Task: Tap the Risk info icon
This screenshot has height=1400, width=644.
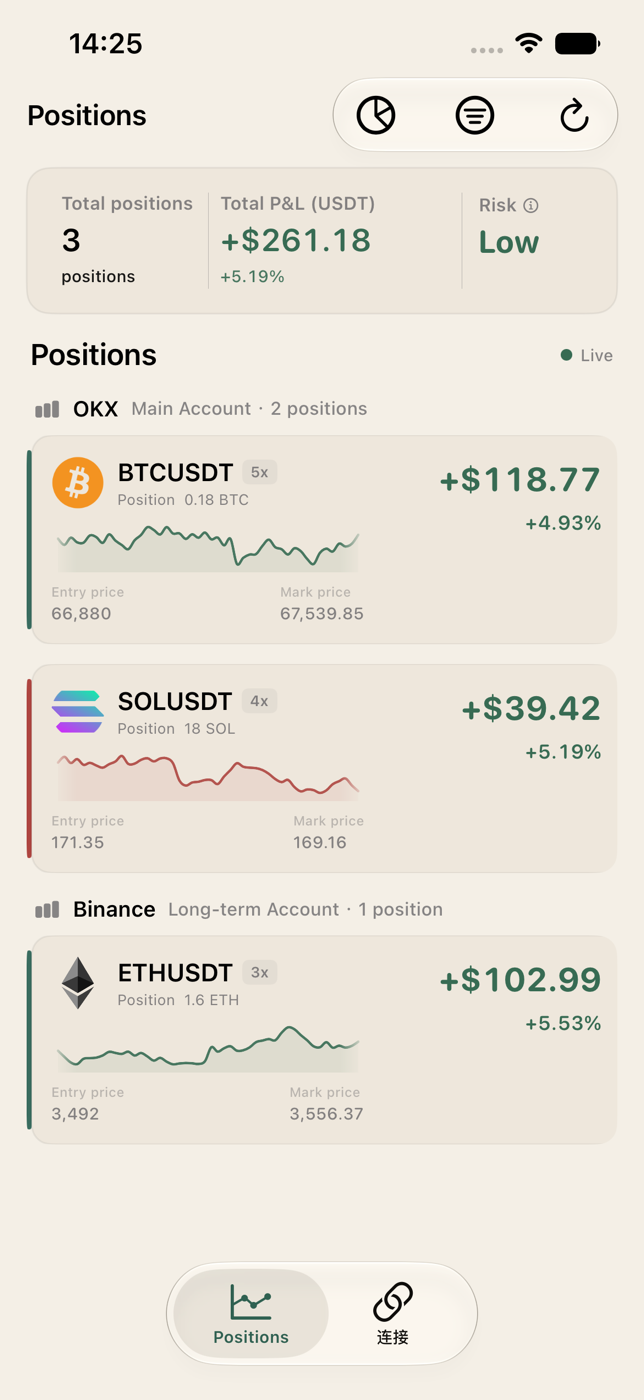Action: [531, 205]
